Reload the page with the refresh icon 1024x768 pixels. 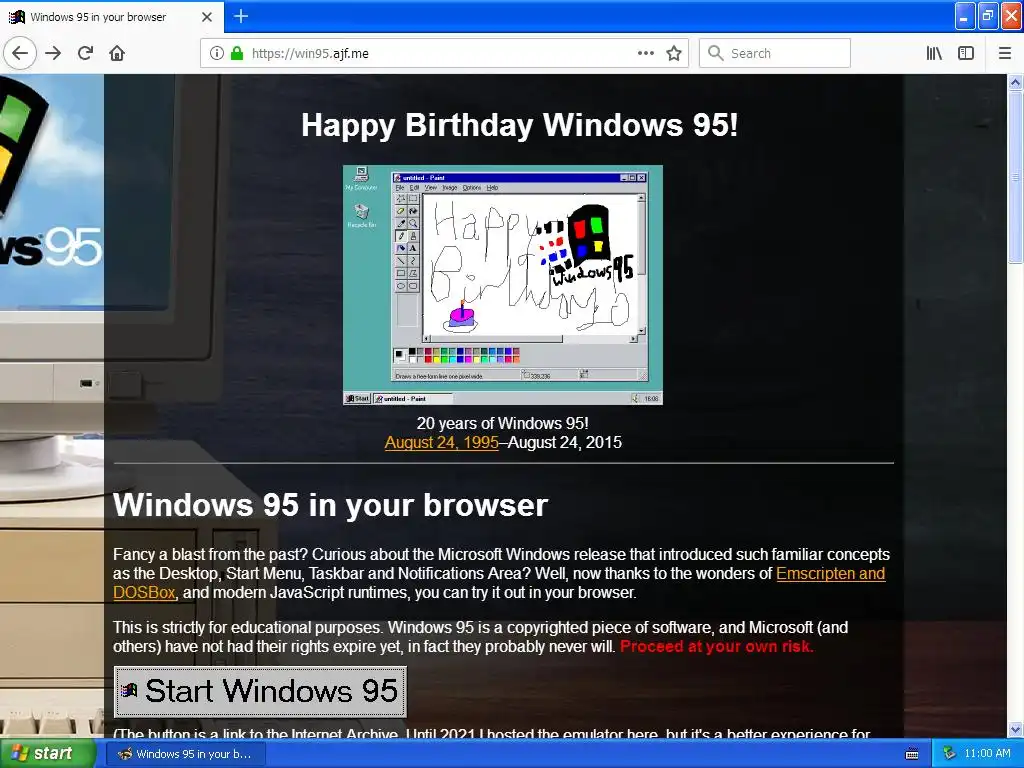point(85,53)
